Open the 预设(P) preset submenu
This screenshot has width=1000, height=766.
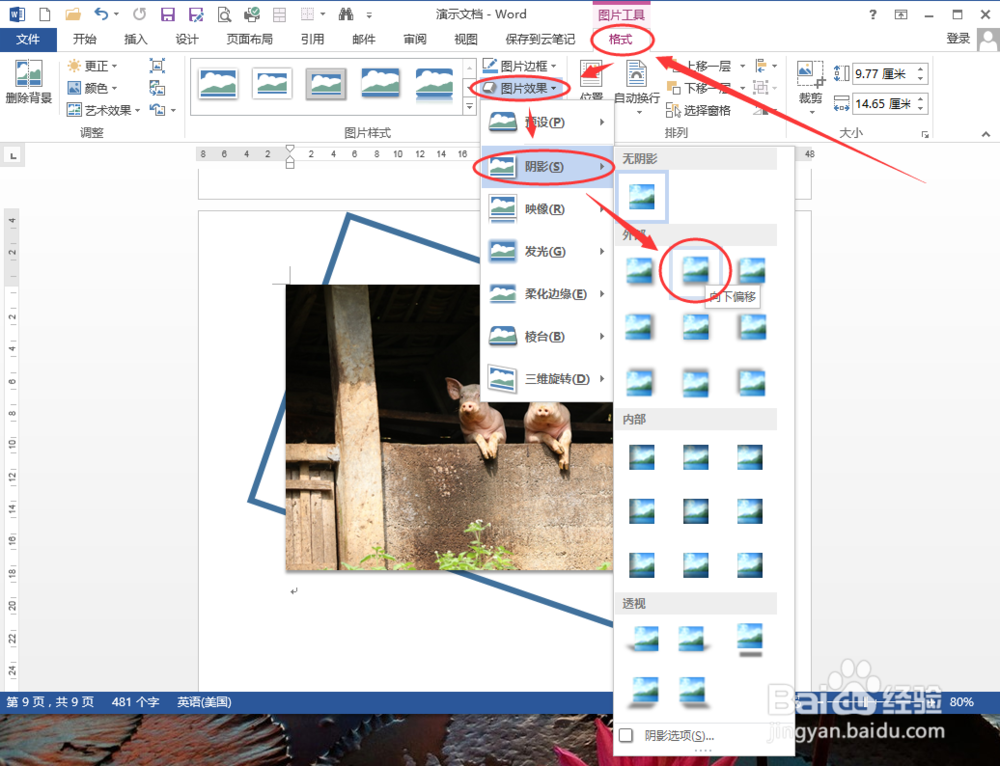547,122
